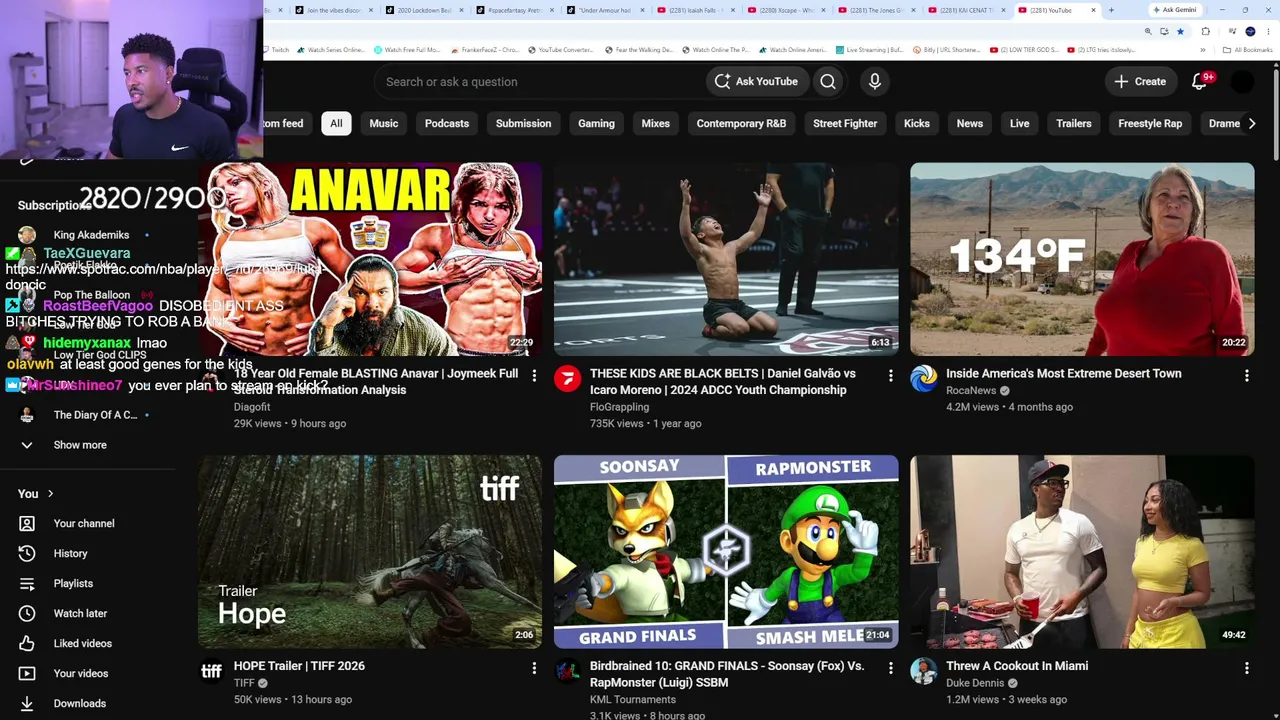Screen dimensions: 1280x720
Task: Switch to the Xscape browser tab
Action: pos(787,10)
